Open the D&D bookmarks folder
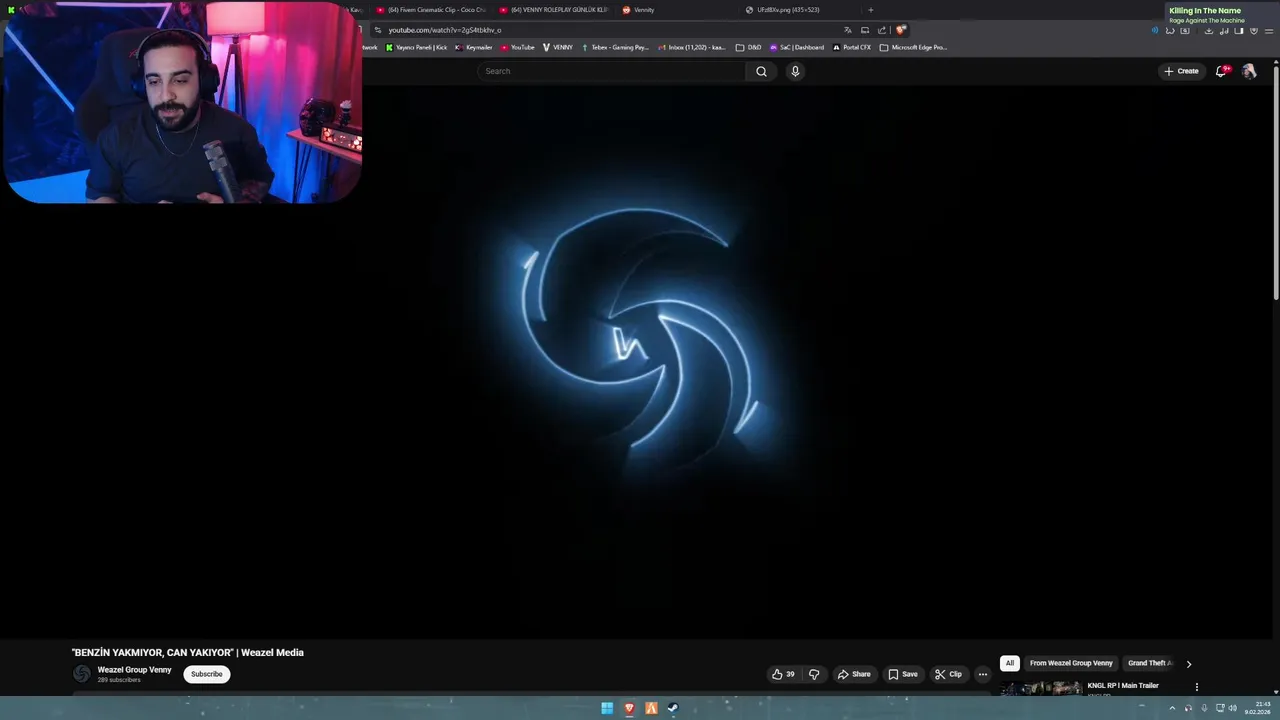The width and height of the screenshot is (1280, 720). pyautogui.click(x=748, y=47)
